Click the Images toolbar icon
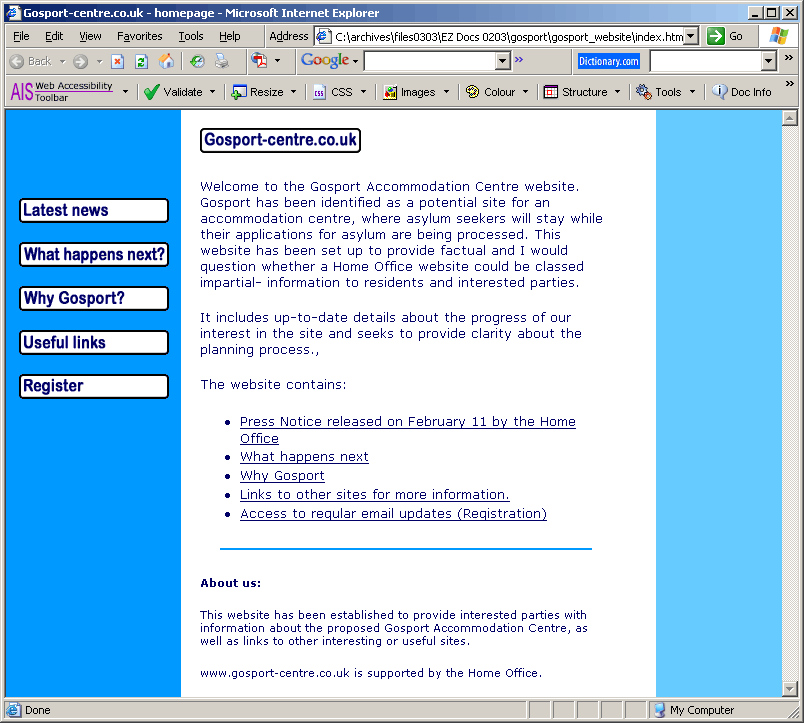Image resolution: width=804 pixels, height=723 pixels. (x=390, y=92)
